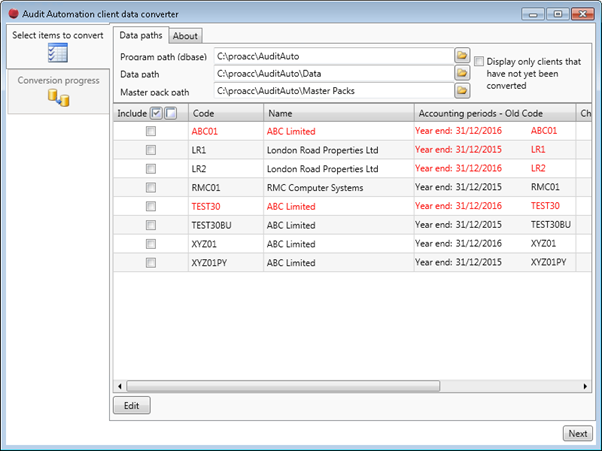Switch to the Data paths tab
The width and height of the screenshot is (602, 451).
point(141,35)
